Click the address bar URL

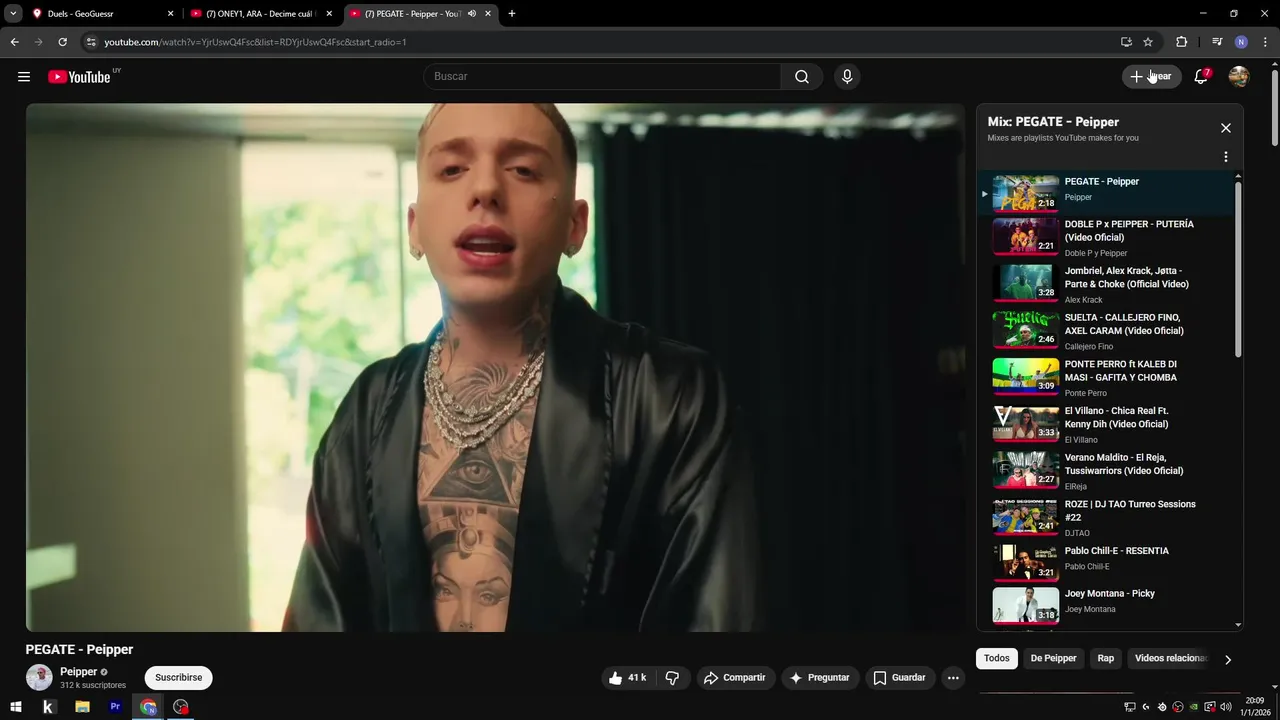[255, 42]
